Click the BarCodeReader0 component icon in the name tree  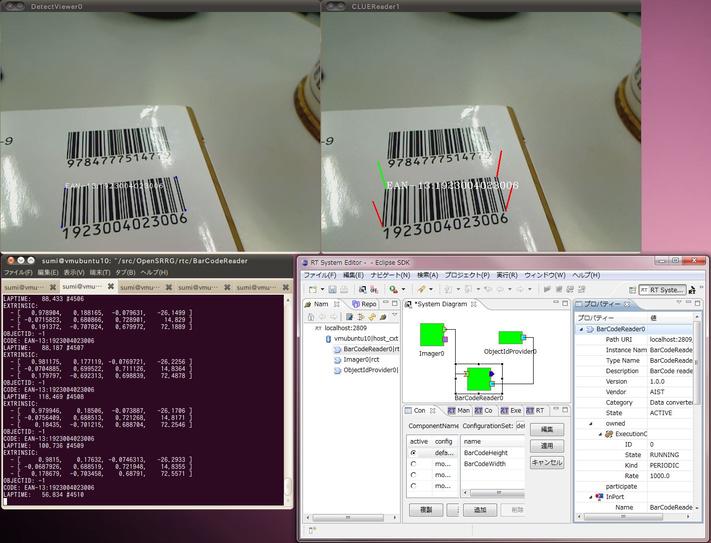pos(337,349)
